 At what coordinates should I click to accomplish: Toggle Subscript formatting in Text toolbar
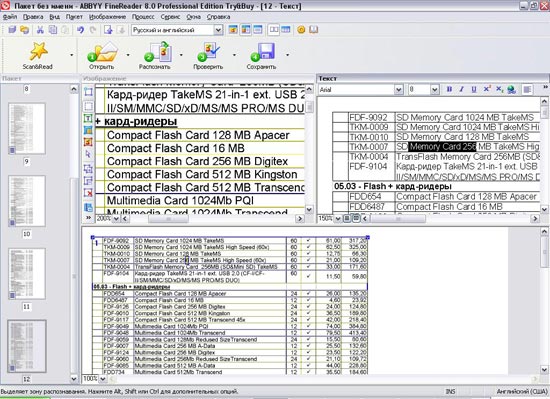click(499, 90)
